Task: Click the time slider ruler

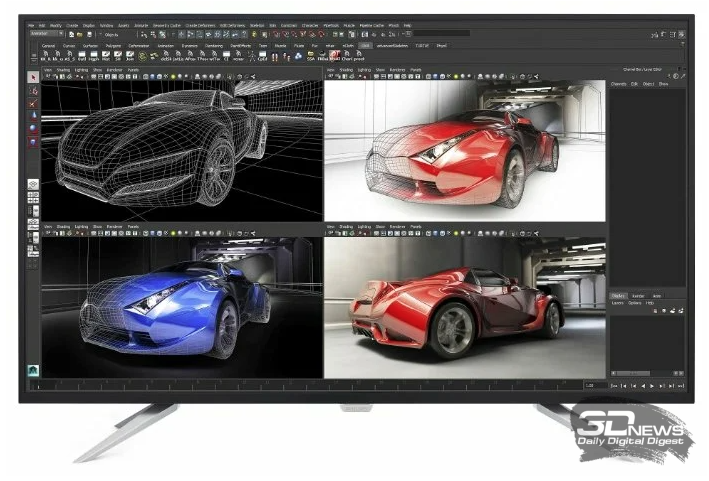Action: coord(305,386)
